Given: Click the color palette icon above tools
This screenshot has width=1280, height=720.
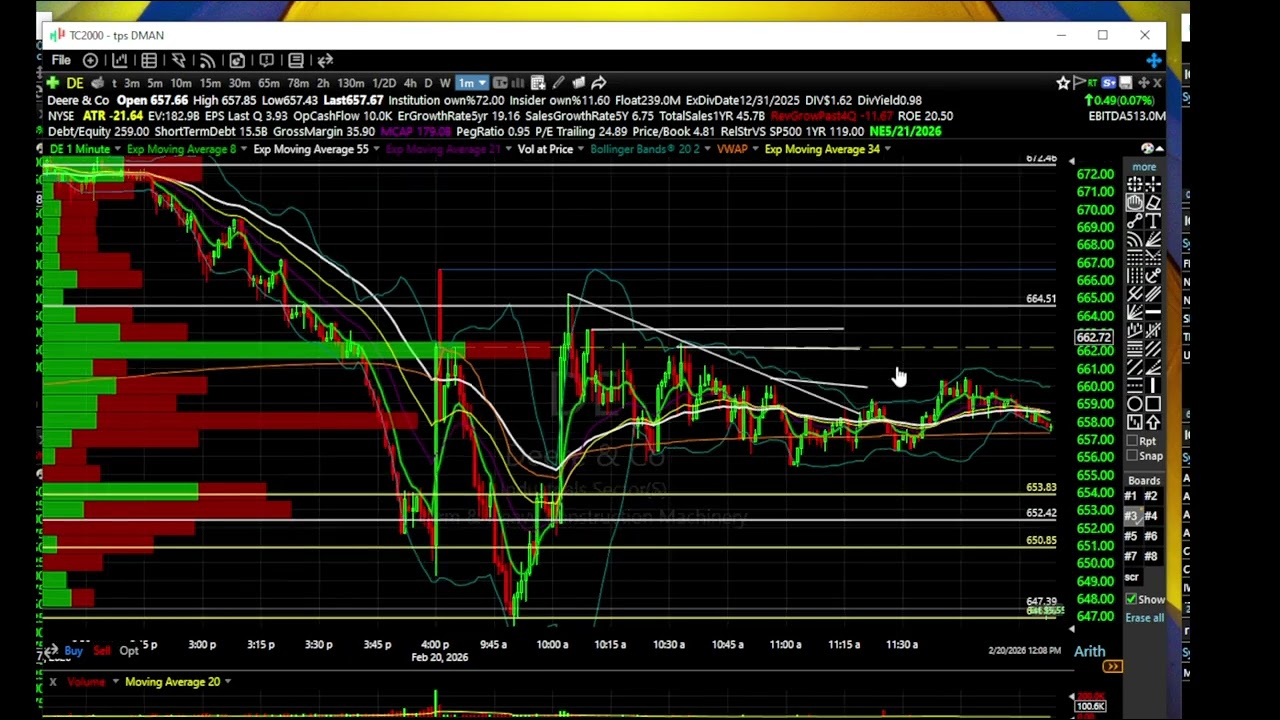Looking at the screenshot, I should (1146, 149).
